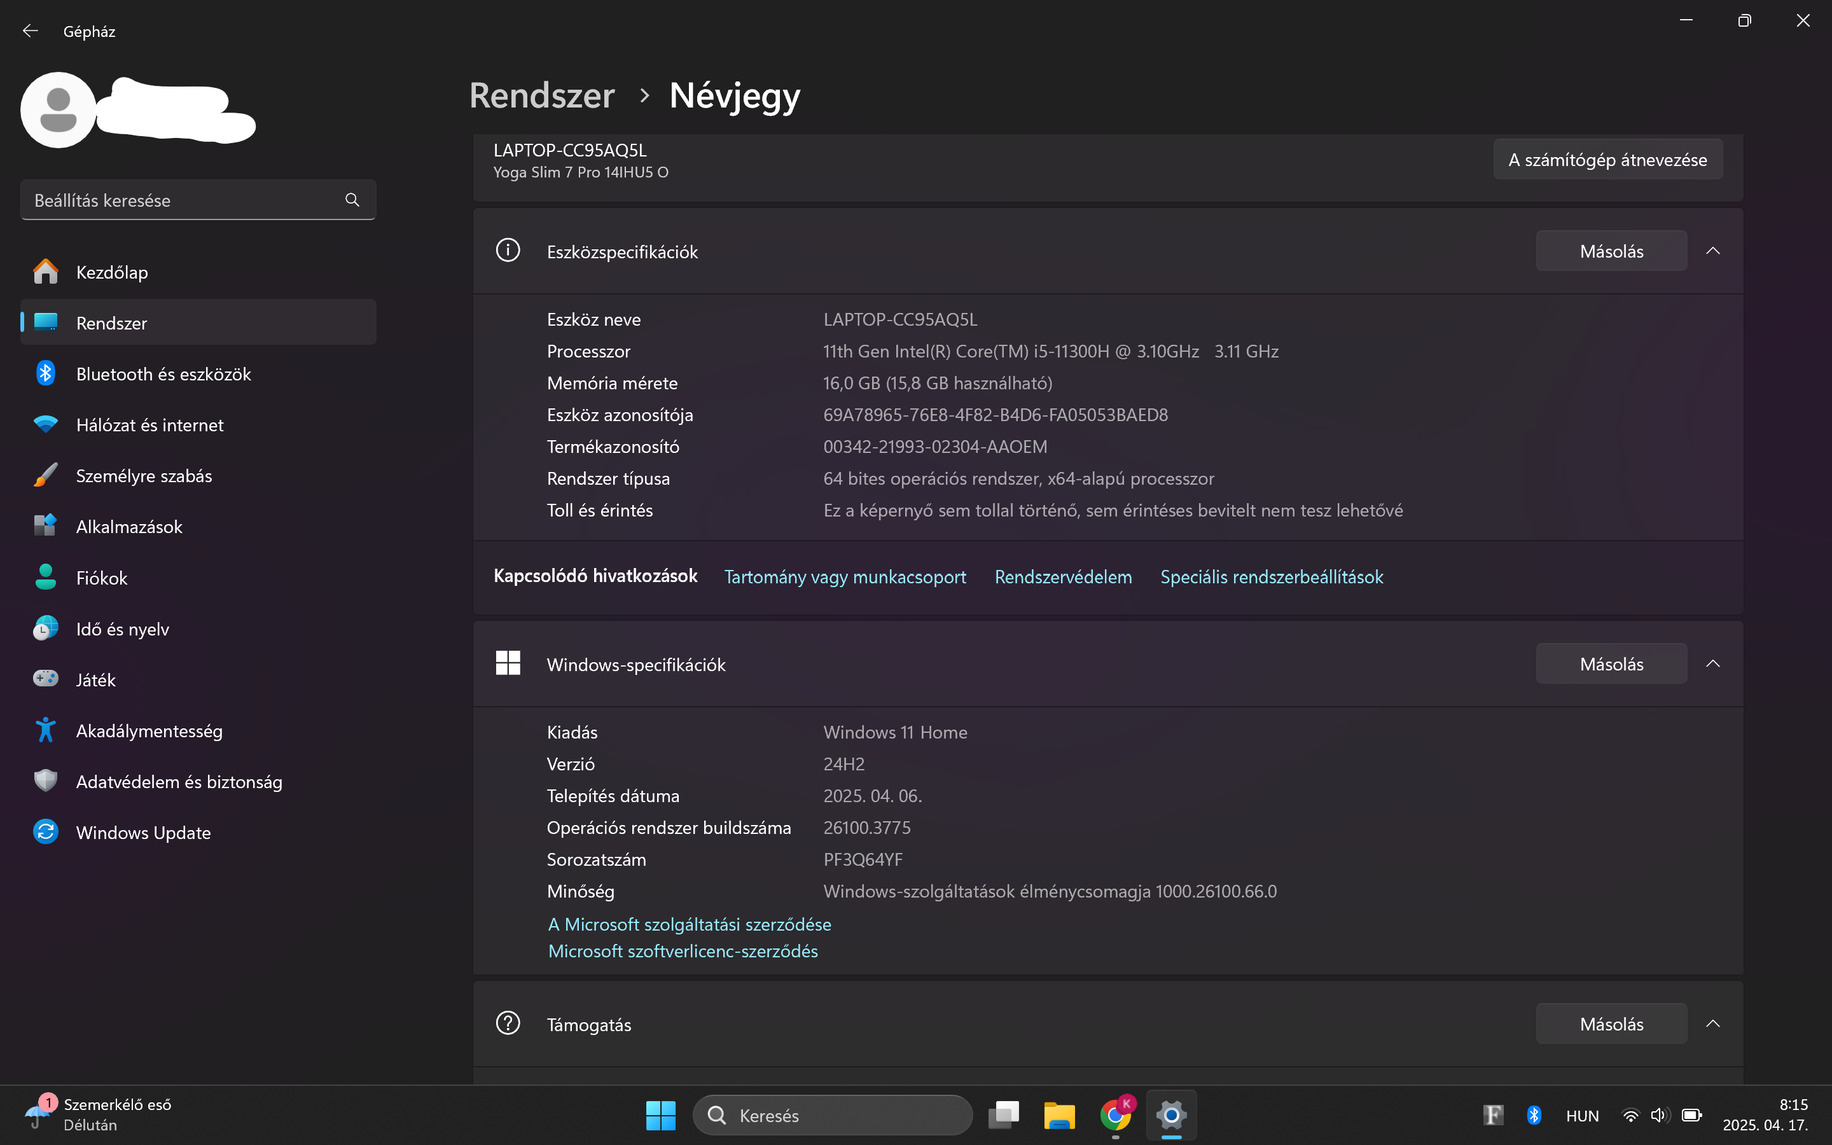Image resolution: width=1832 pixels, height=1145 pixels.
Task: Open the weather widget Szemerkélő eső
Action: click(x=100, y=1115)
